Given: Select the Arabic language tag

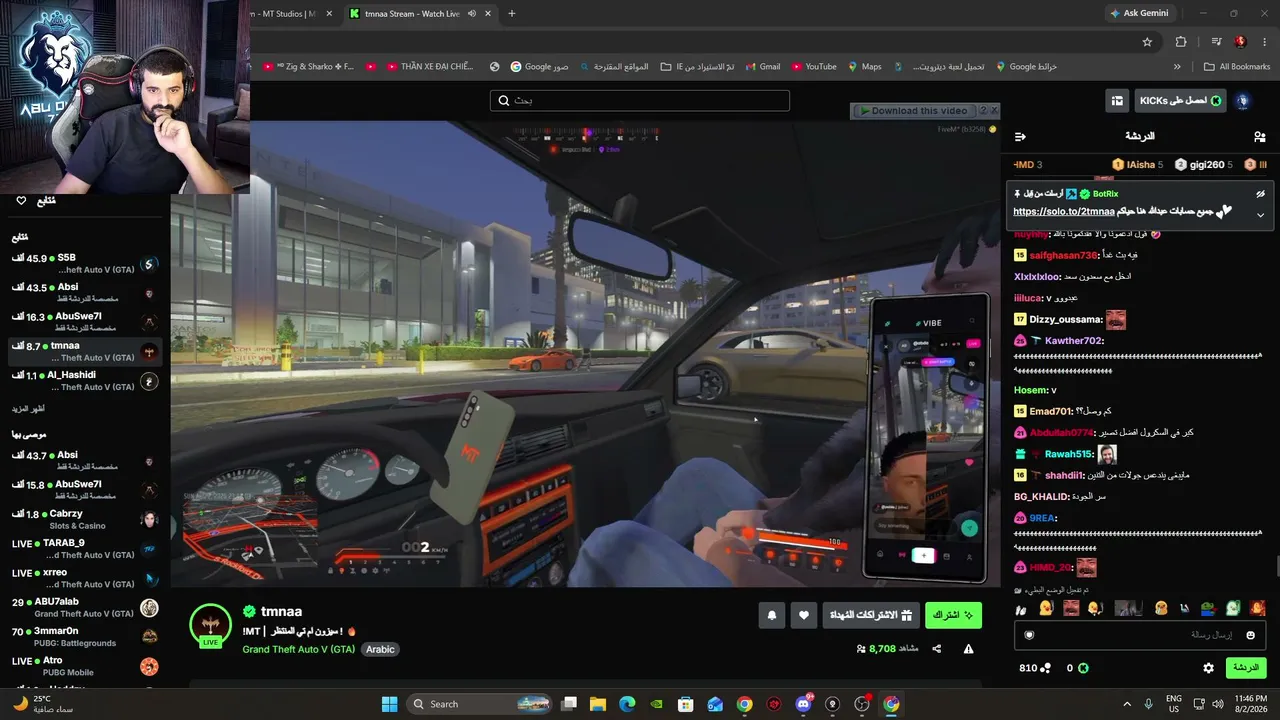Looking at the screenshot, I should tap(380, 649).
